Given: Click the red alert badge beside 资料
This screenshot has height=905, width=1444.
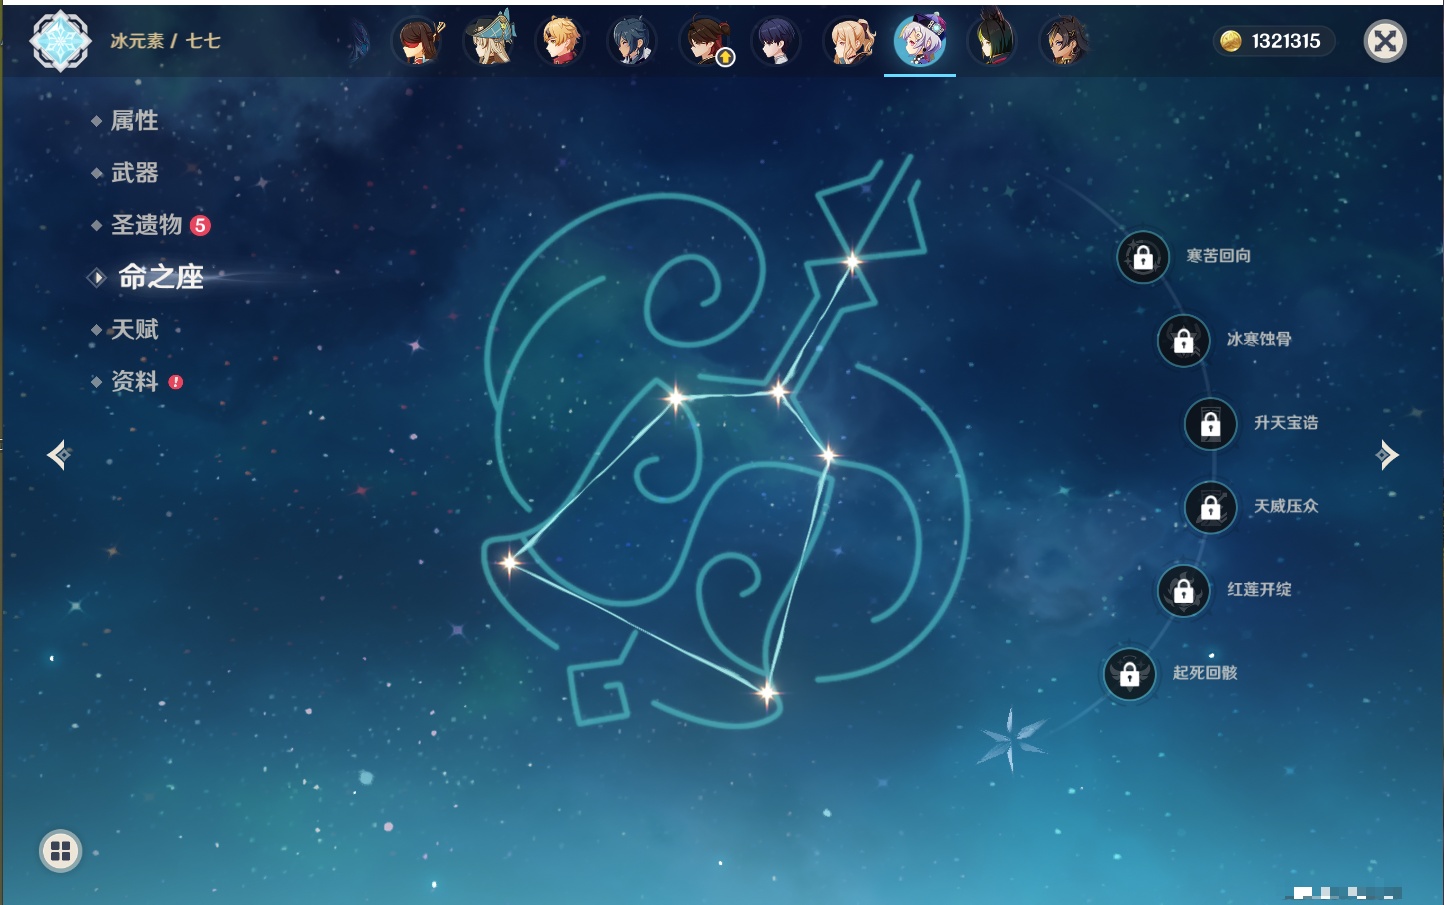Looking at the screenshot, I should point(176,382).
